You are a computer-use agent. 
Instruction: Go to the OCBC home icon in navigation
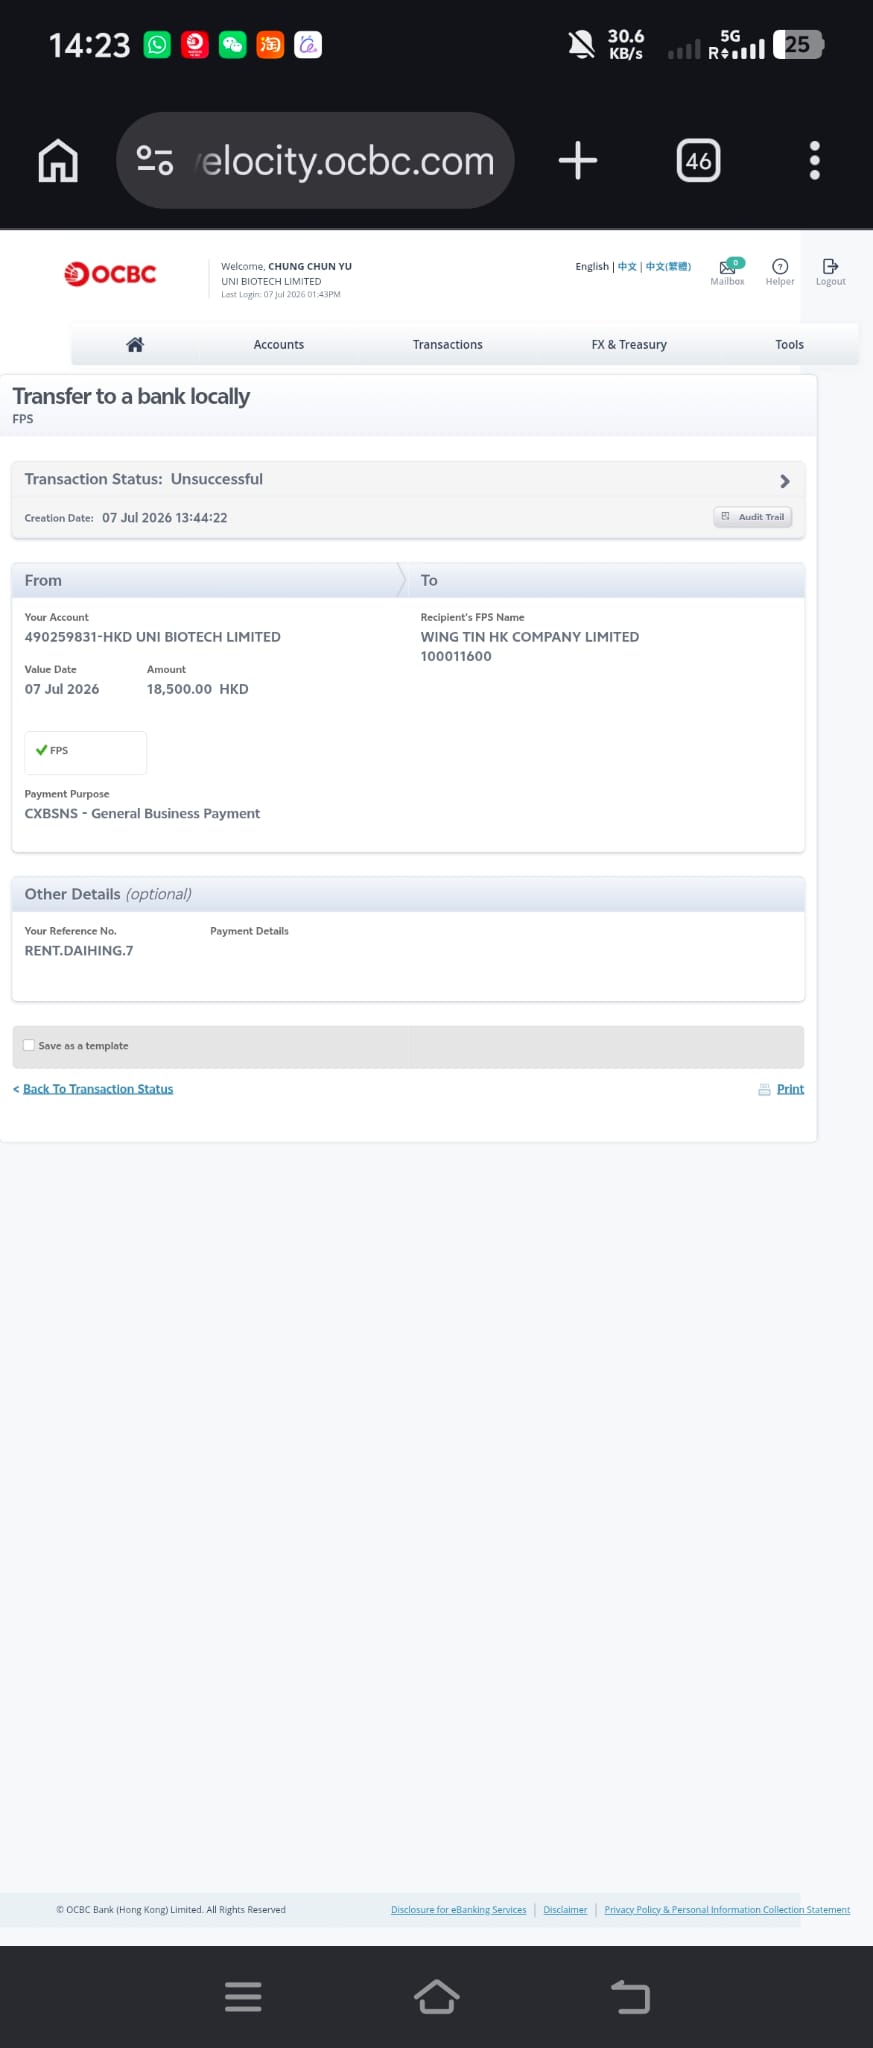pos(135,344)
